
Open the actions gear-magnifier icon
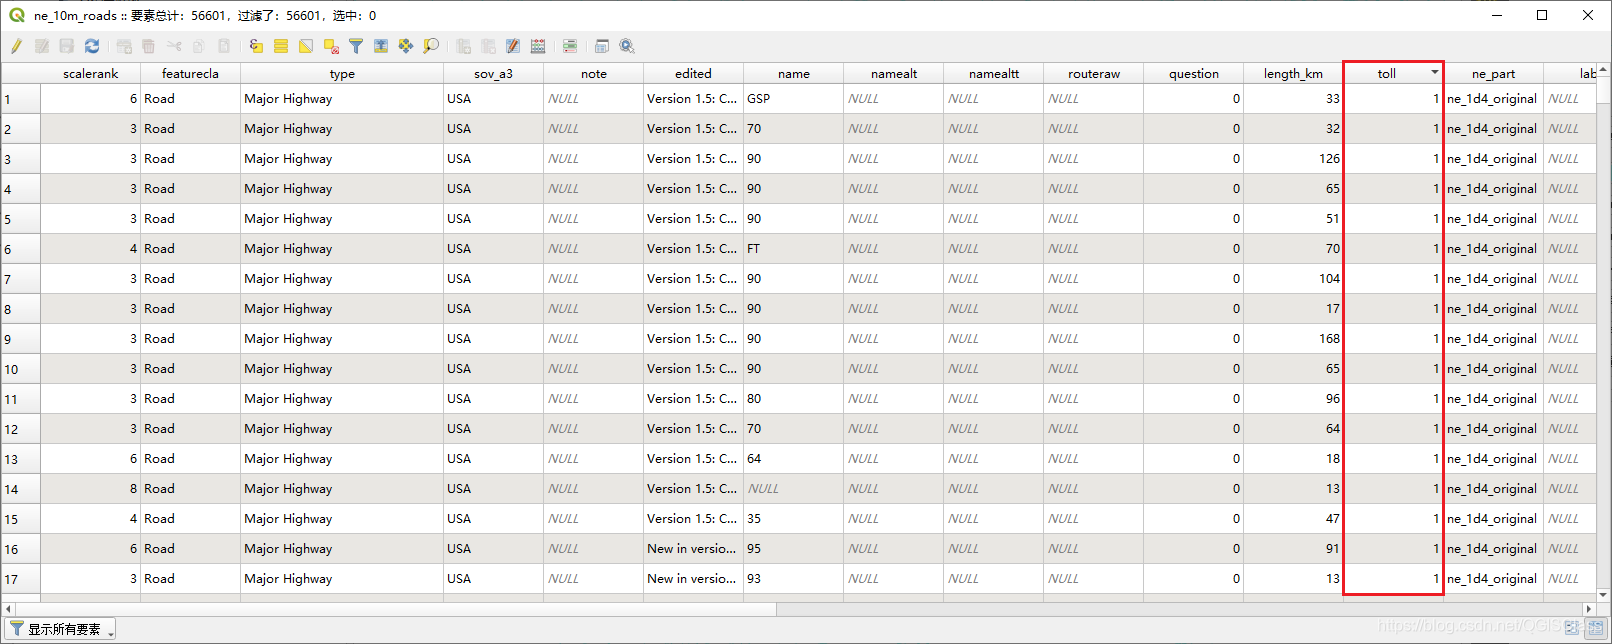(627, 46)
